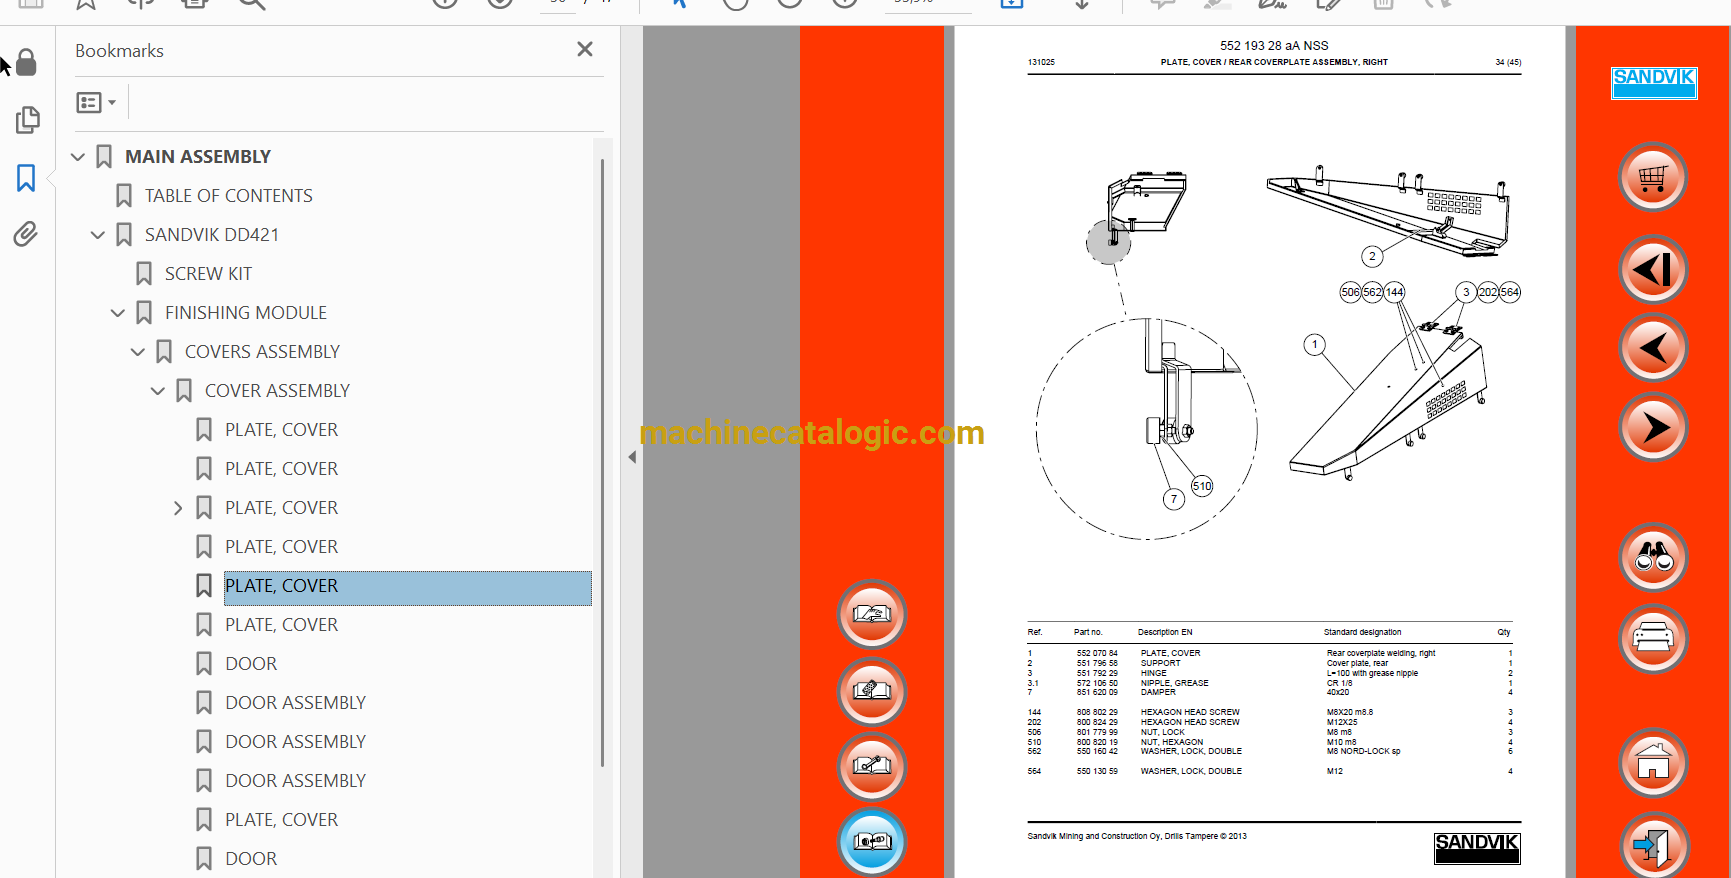
Task: Open the COVER ASSEMBLY bookmark label
Action: (x=277, y=391)
